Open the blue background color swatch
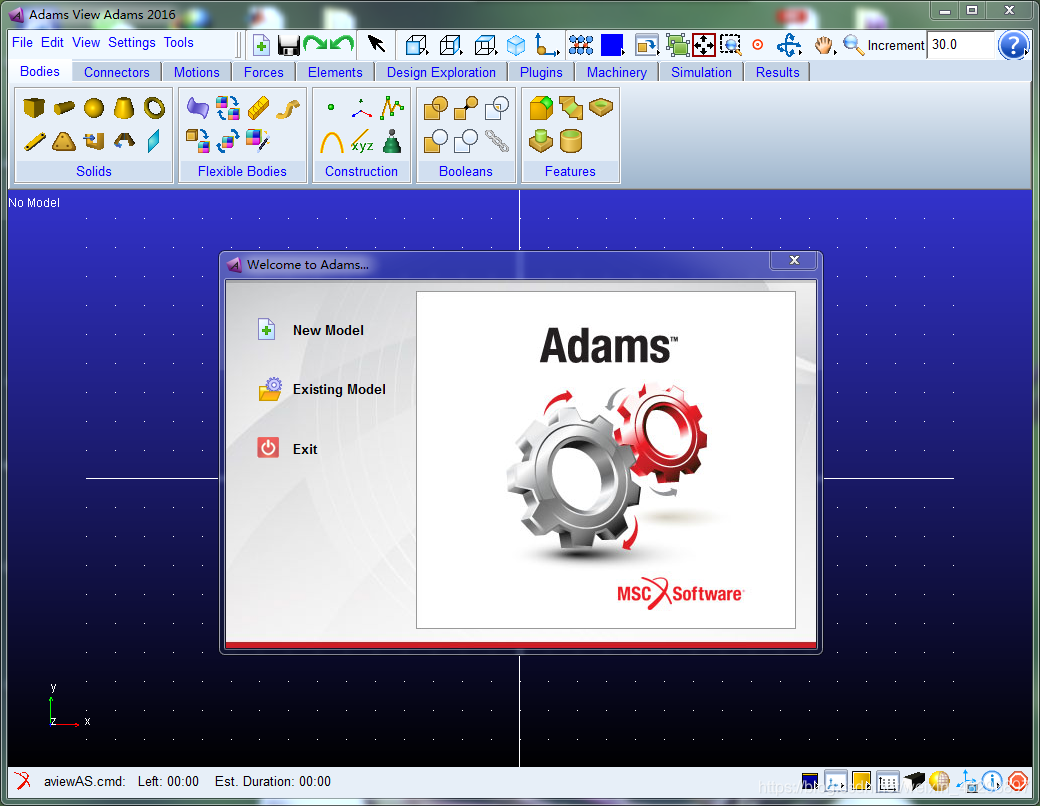The height and width of the screenshot is (806, 1040). coord(612,45)
